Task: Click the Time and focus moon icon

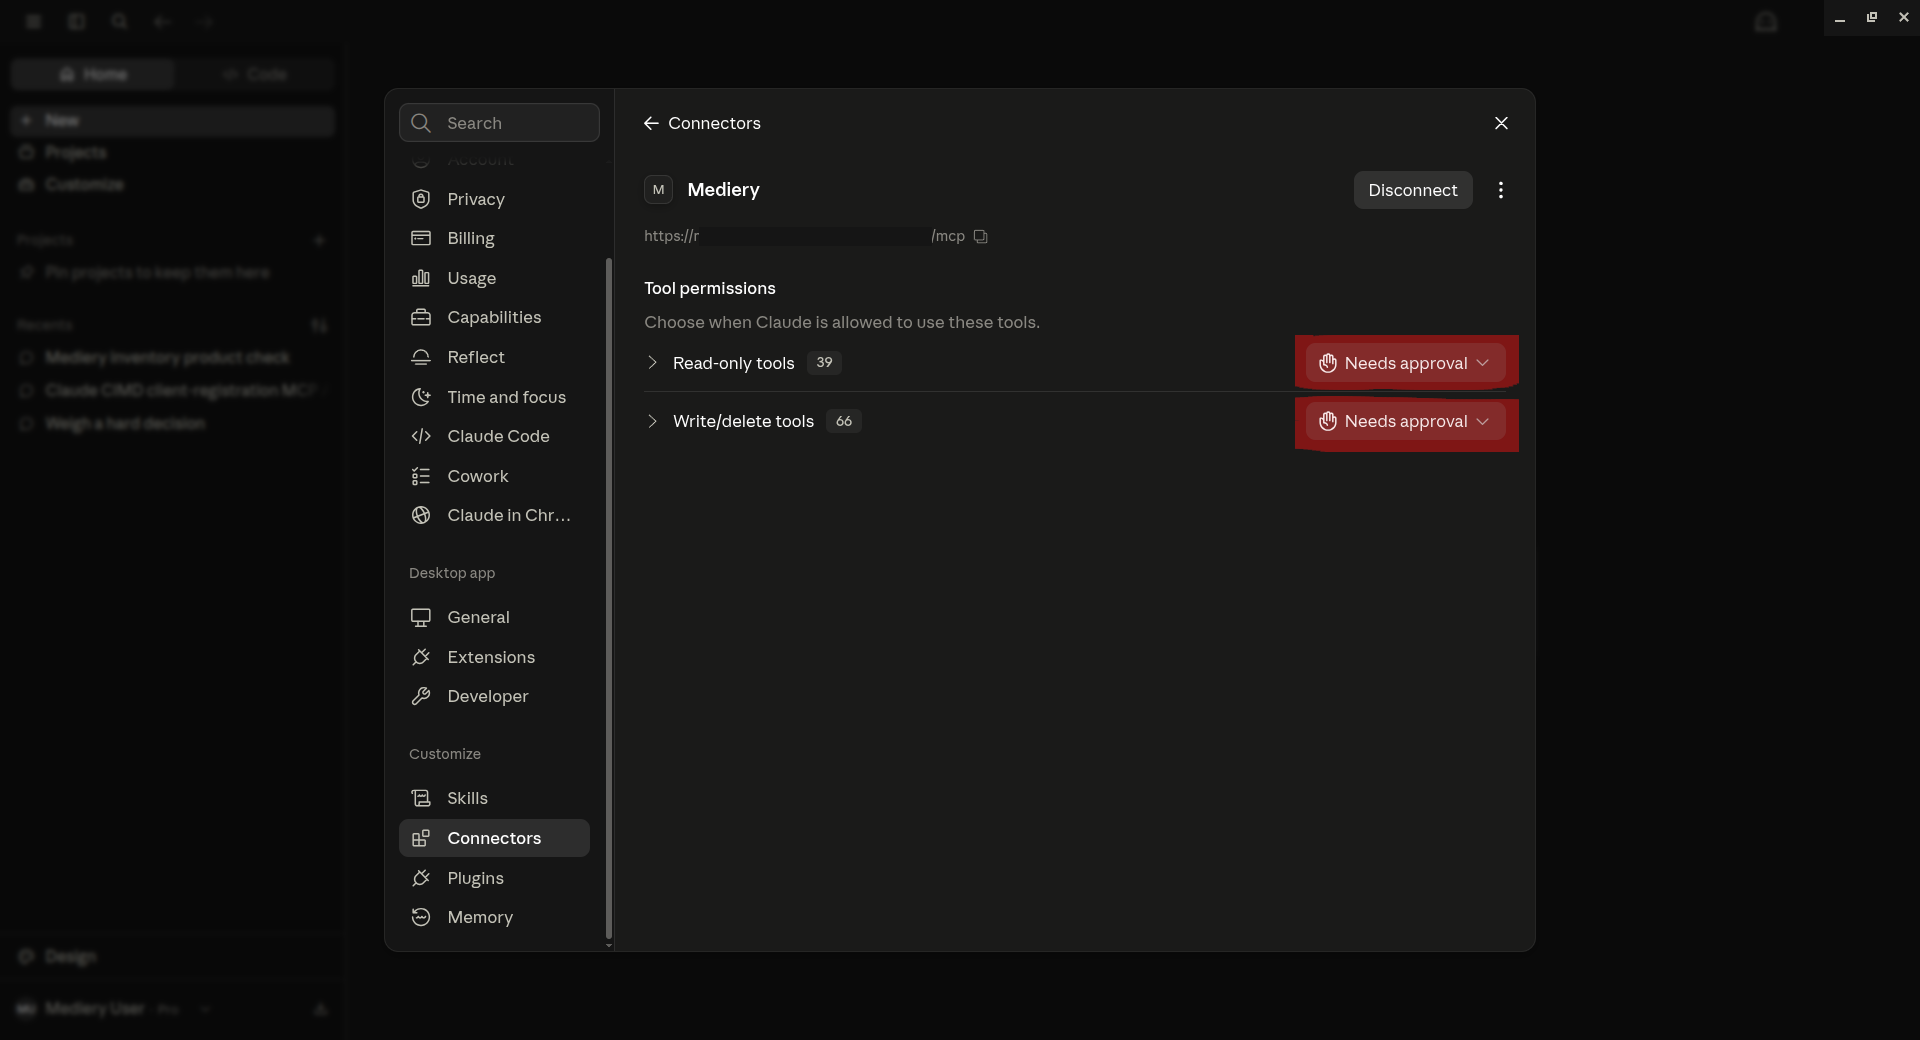Action: tap(421, 397)
